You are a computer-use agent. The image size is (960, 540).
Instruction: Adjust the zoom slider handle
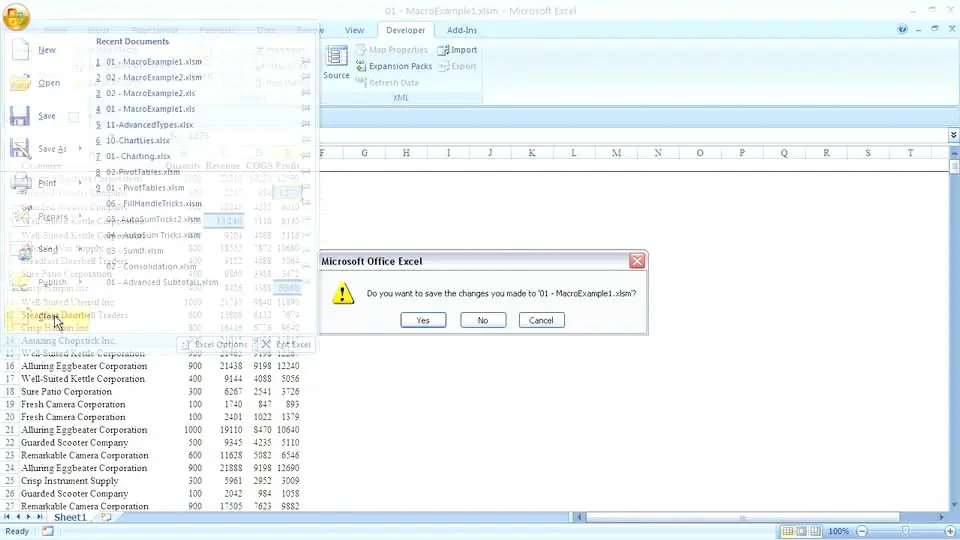coord(906,531)
